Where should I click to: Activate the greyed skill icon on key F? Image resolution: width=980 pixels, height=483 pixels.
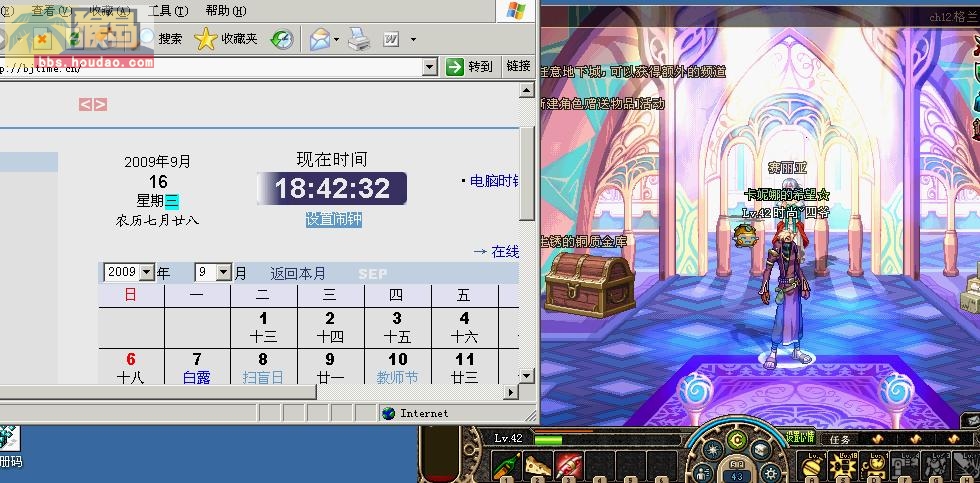click(904, 465)
